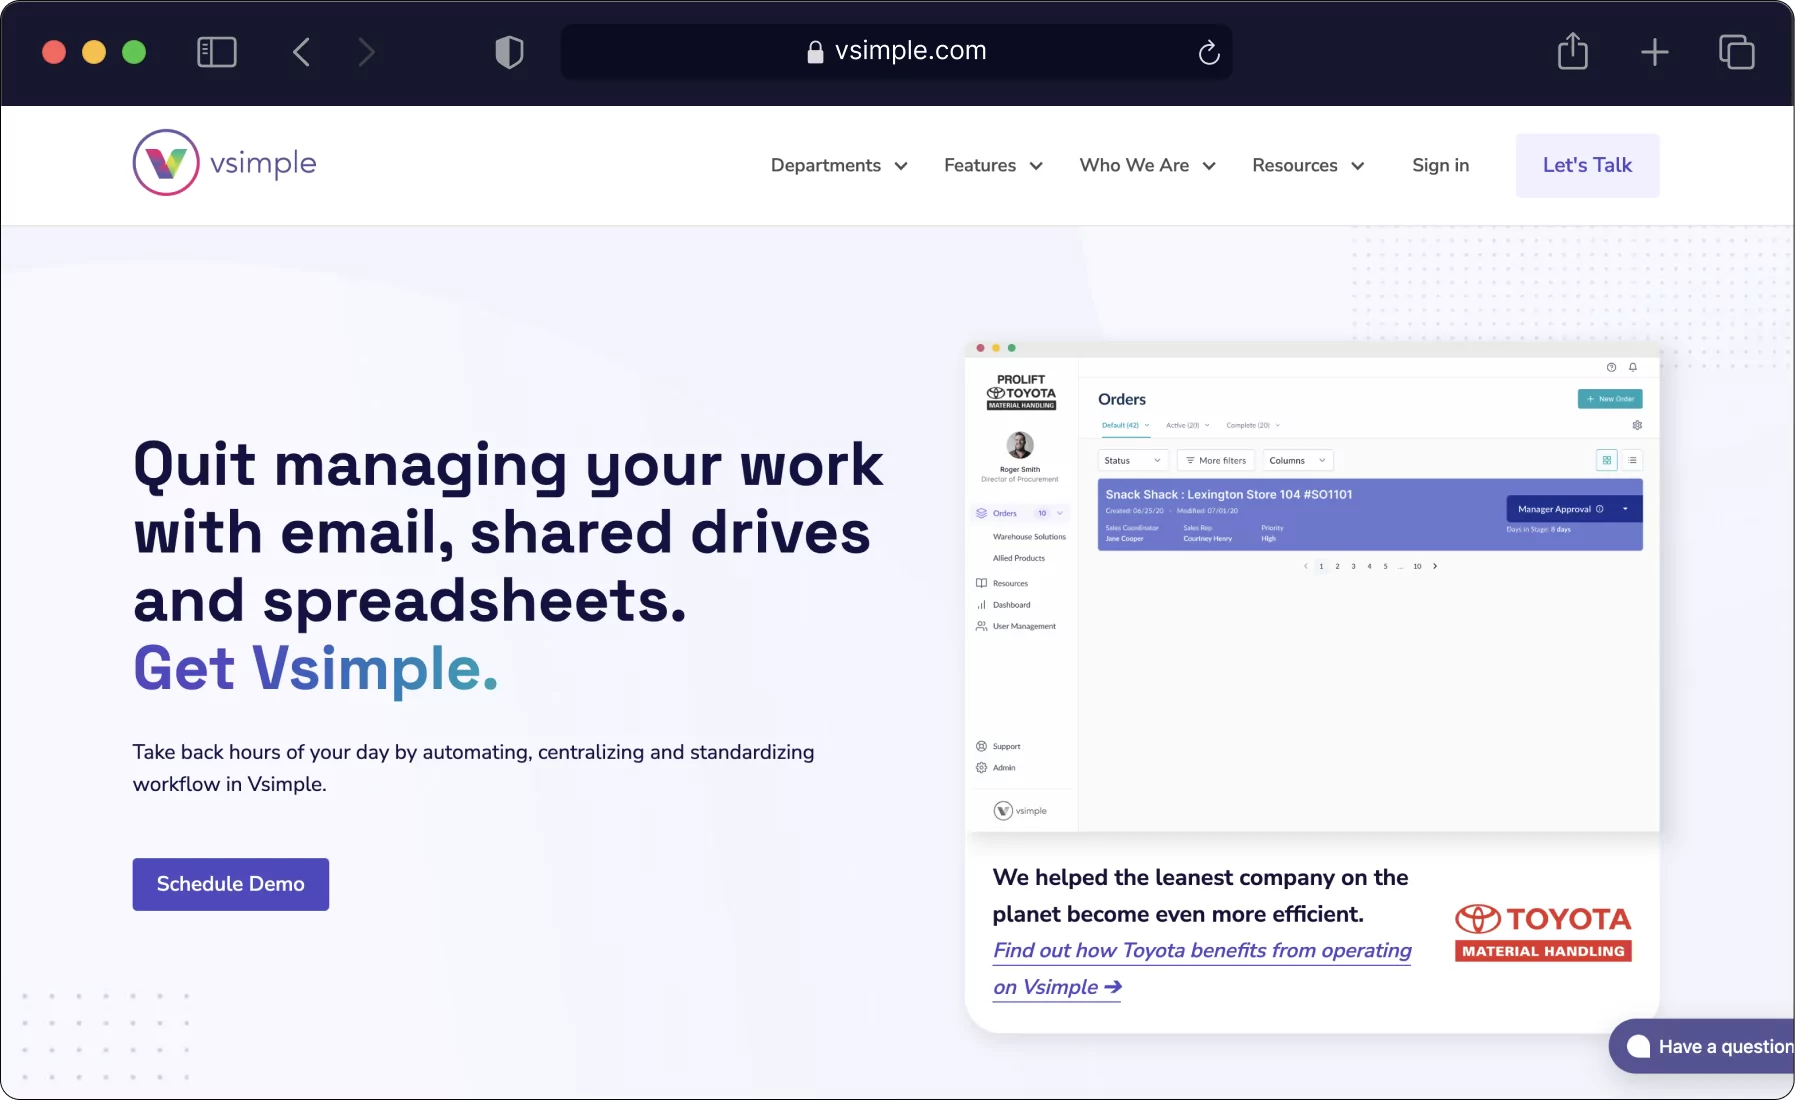
Task: Click the Sign in link
Action: coord(1440,166)
